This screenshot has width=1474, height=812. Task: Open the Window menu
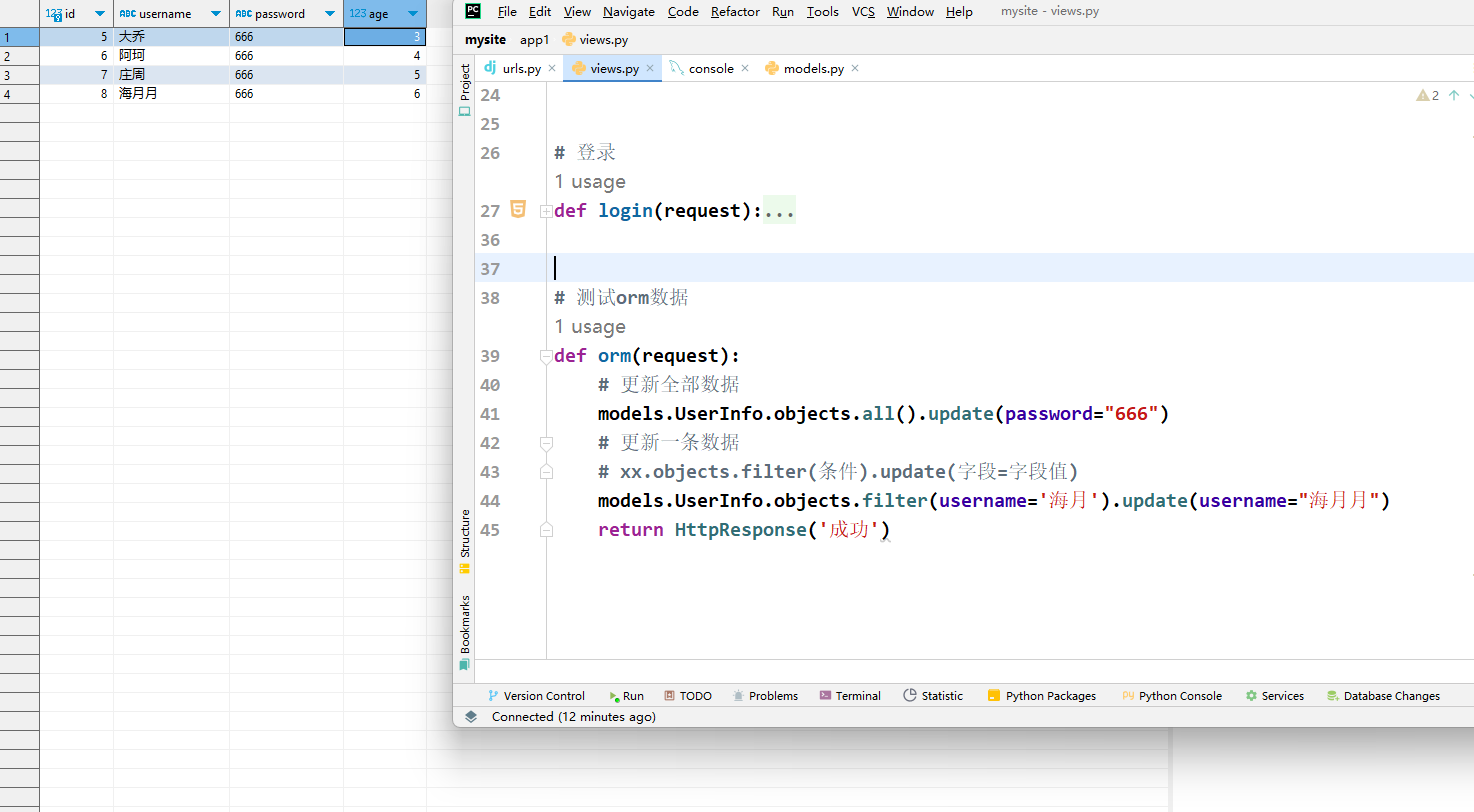tap(910, 12)
